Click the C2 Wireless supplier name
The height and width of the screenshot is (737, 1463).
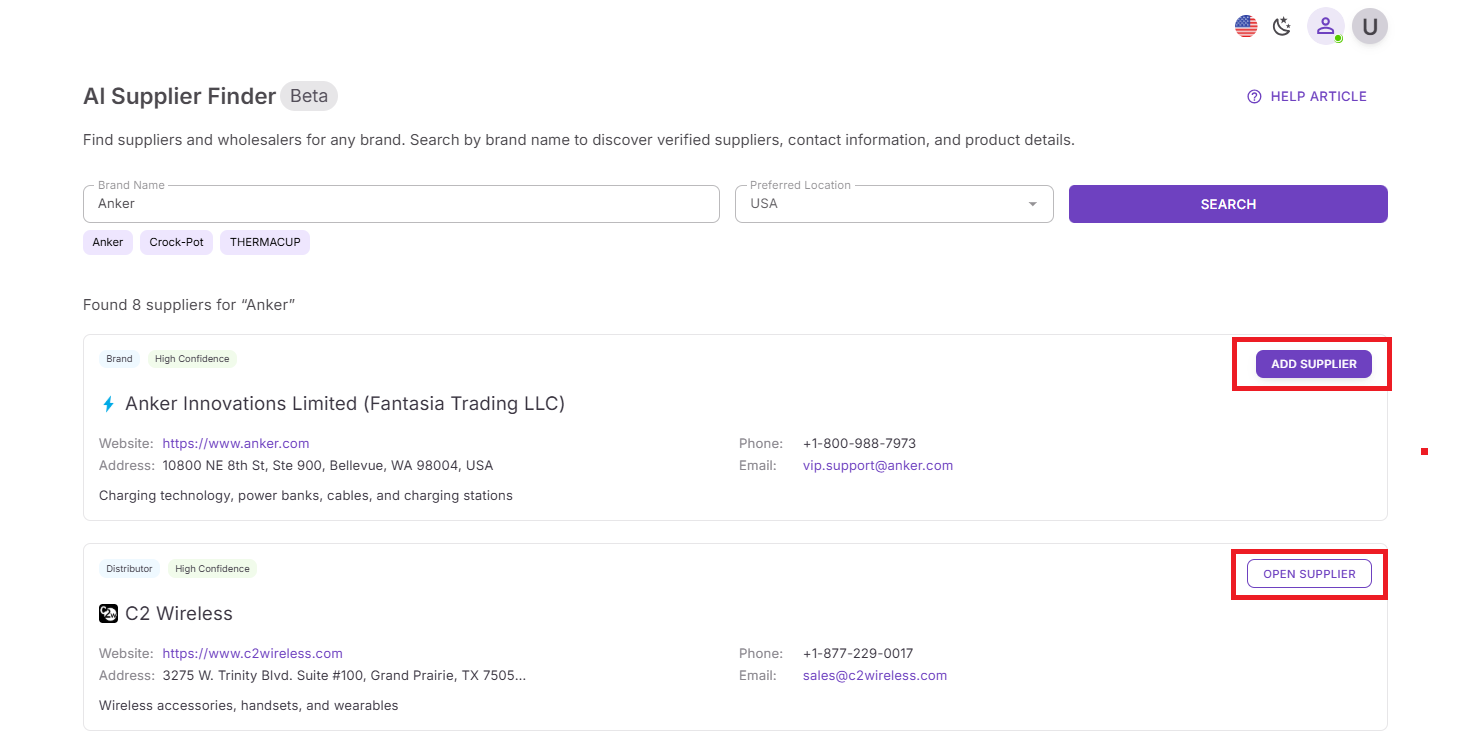179,614
